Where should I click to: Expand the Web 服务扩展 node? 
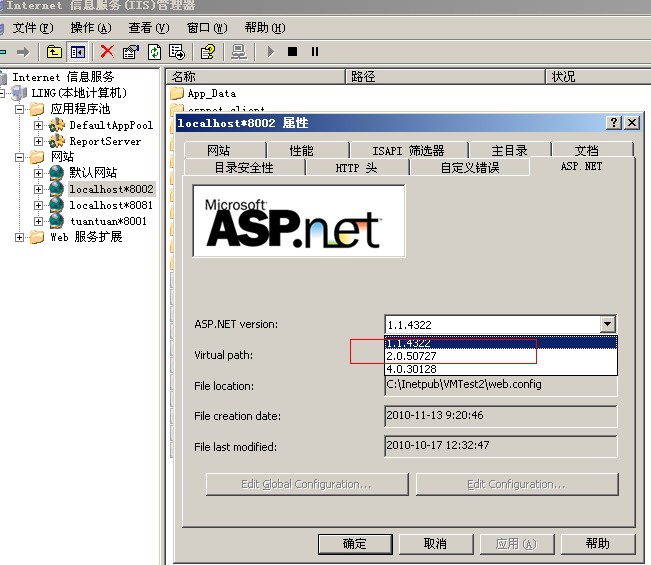(x=19, y=237)
